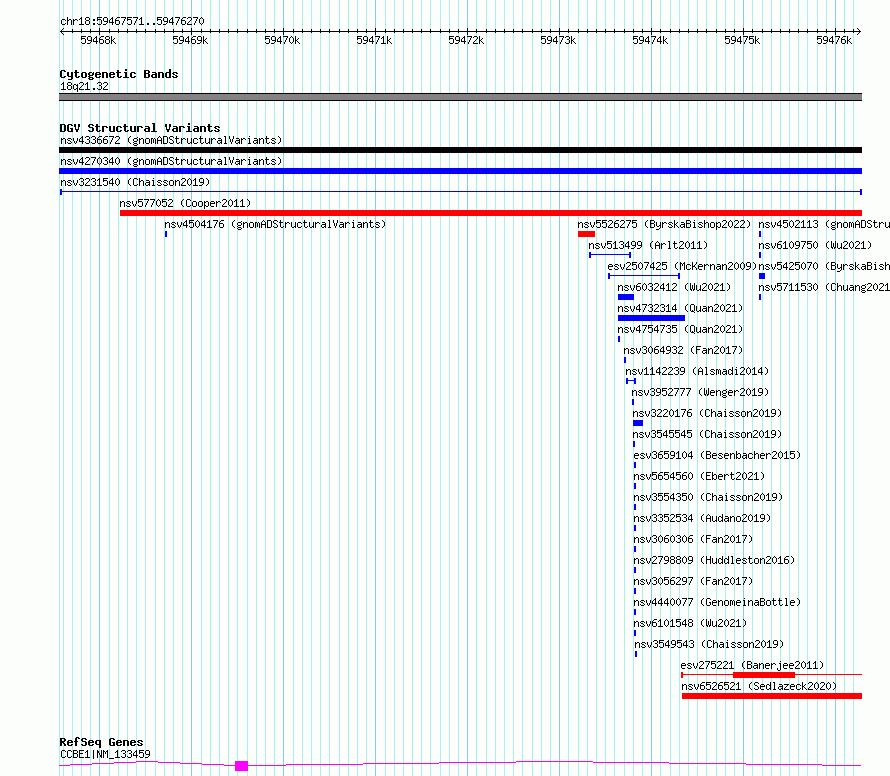Click the nsv4336672 black variant bar
890x776 pixels.
(460, 150)
